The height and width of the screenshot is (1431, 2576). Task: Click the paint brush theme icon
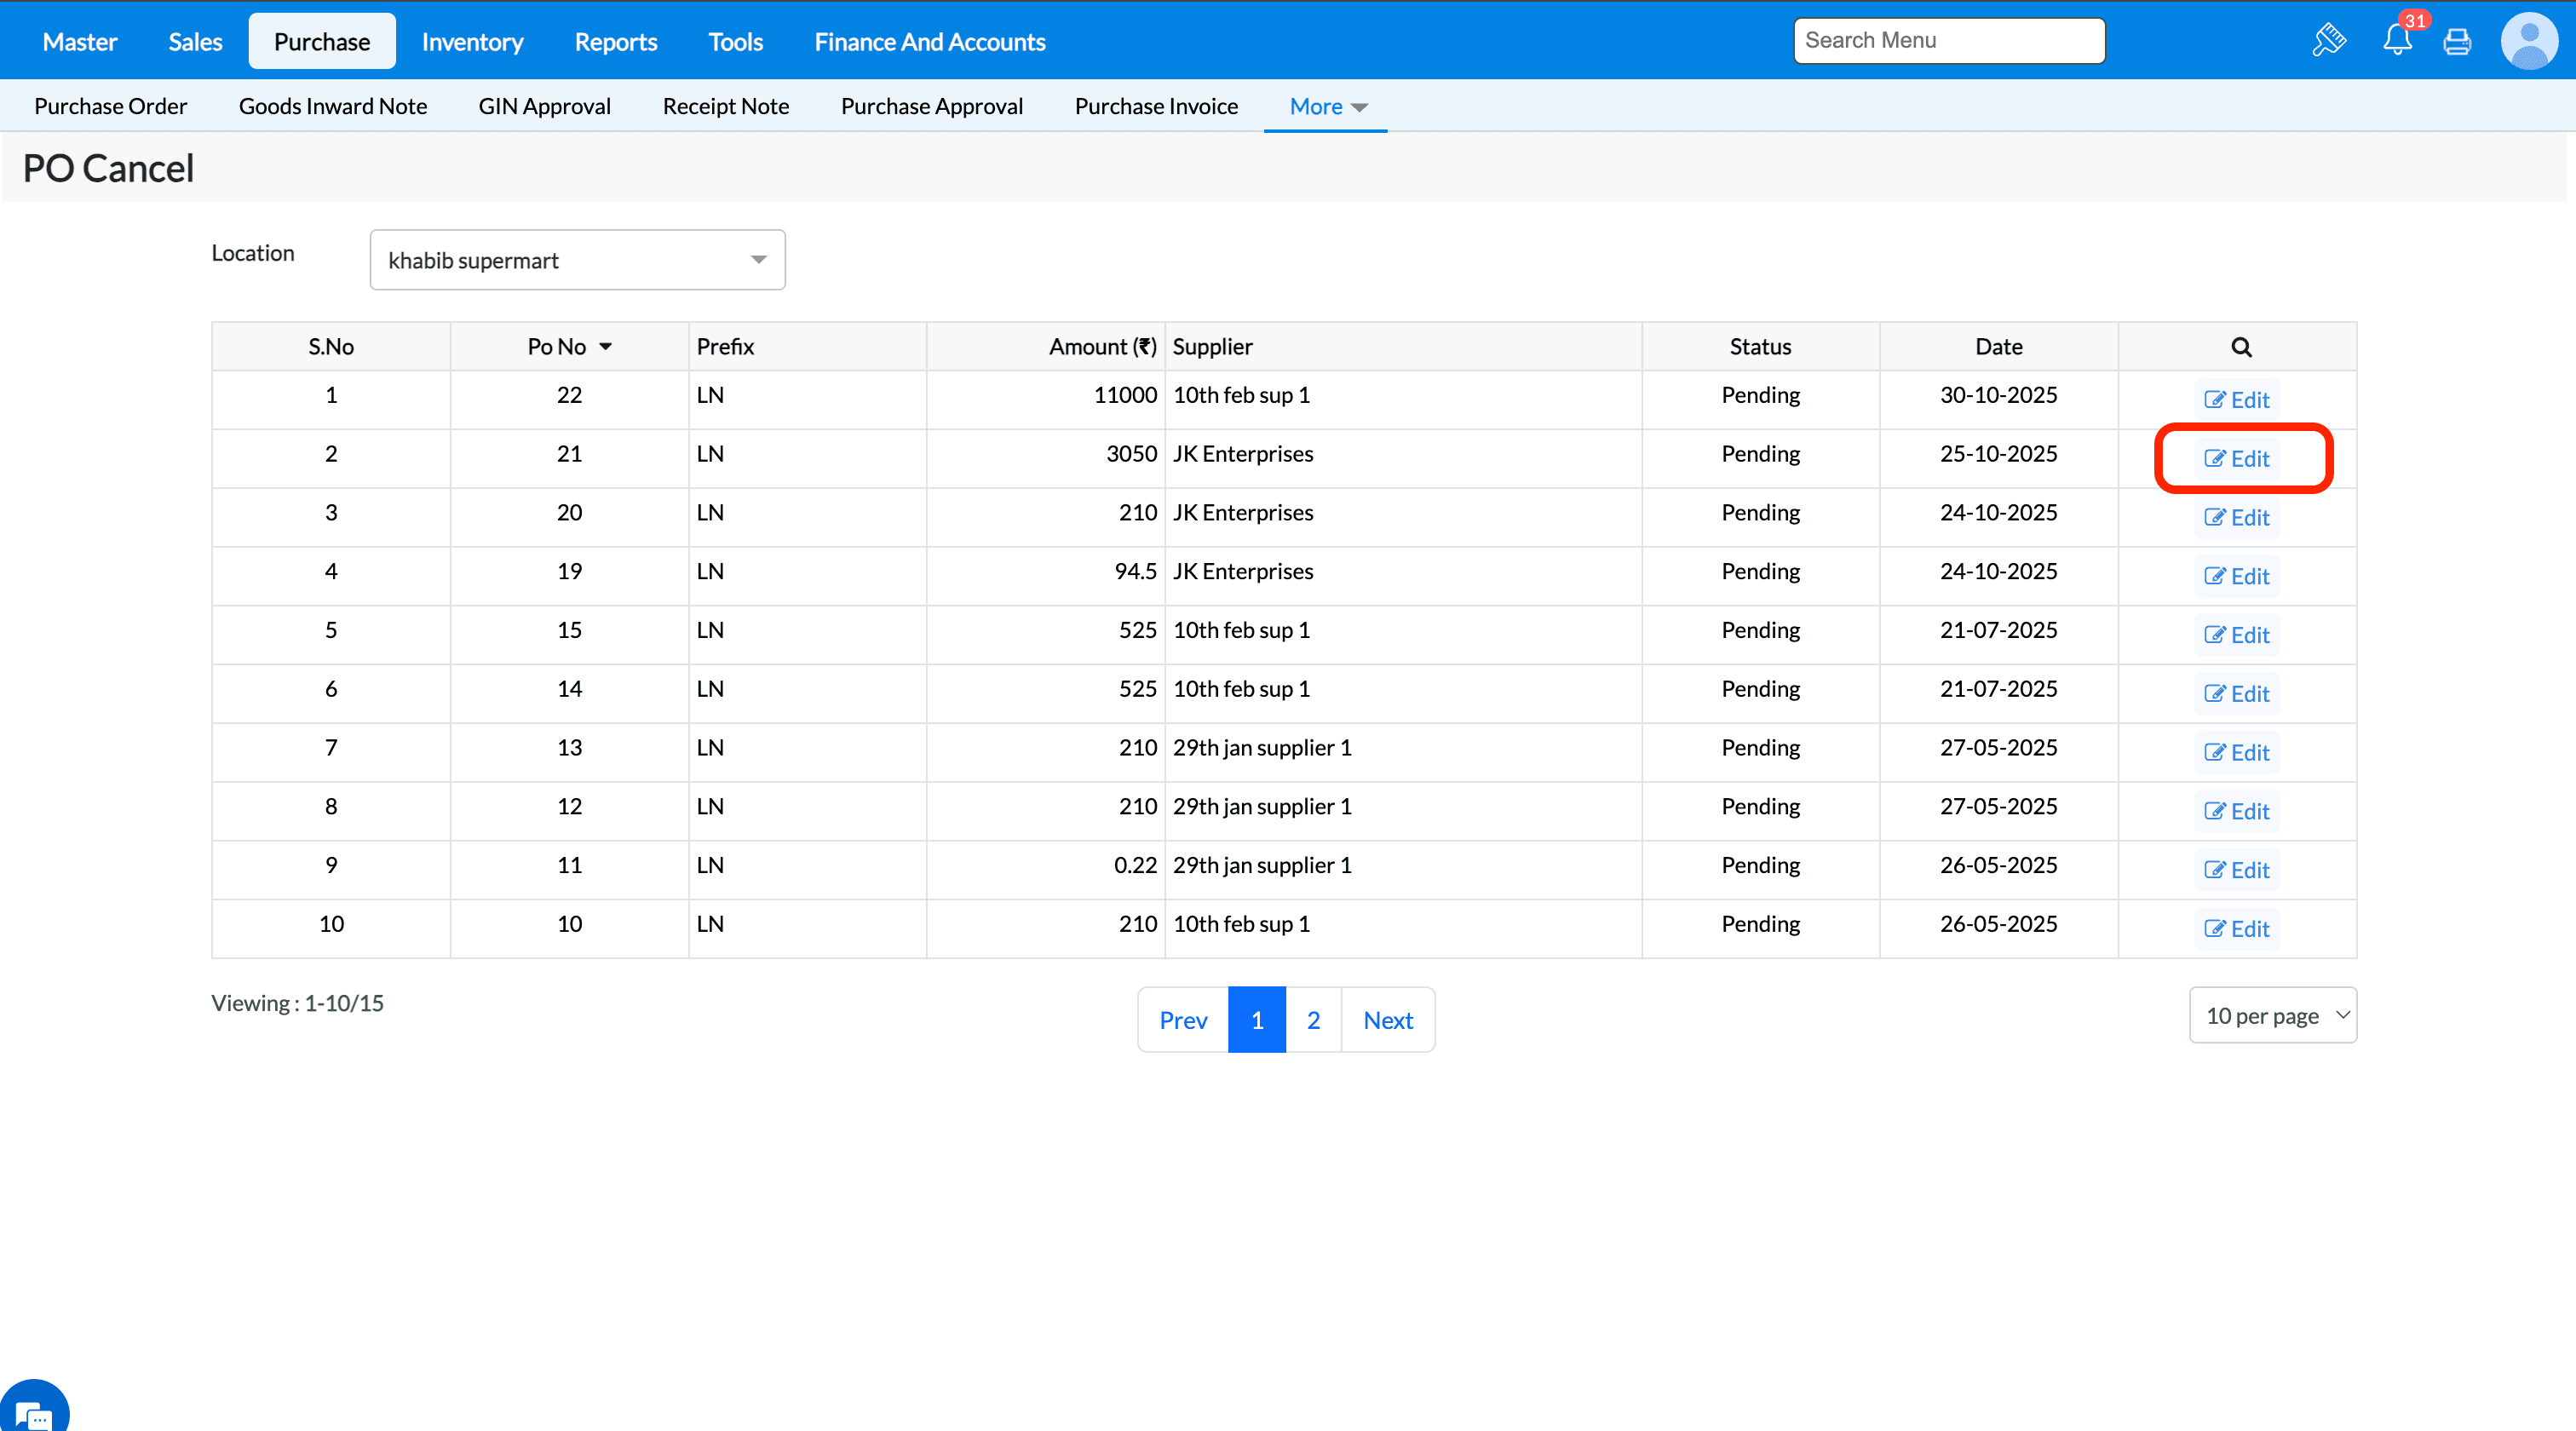coord(2328,41)
